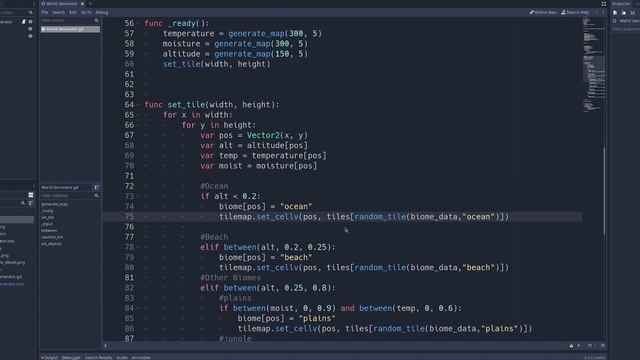The height and width of the screenshot is (360, 640).
Task: Open the Search Results bottom panel
Action: click(x=98, y=358)
